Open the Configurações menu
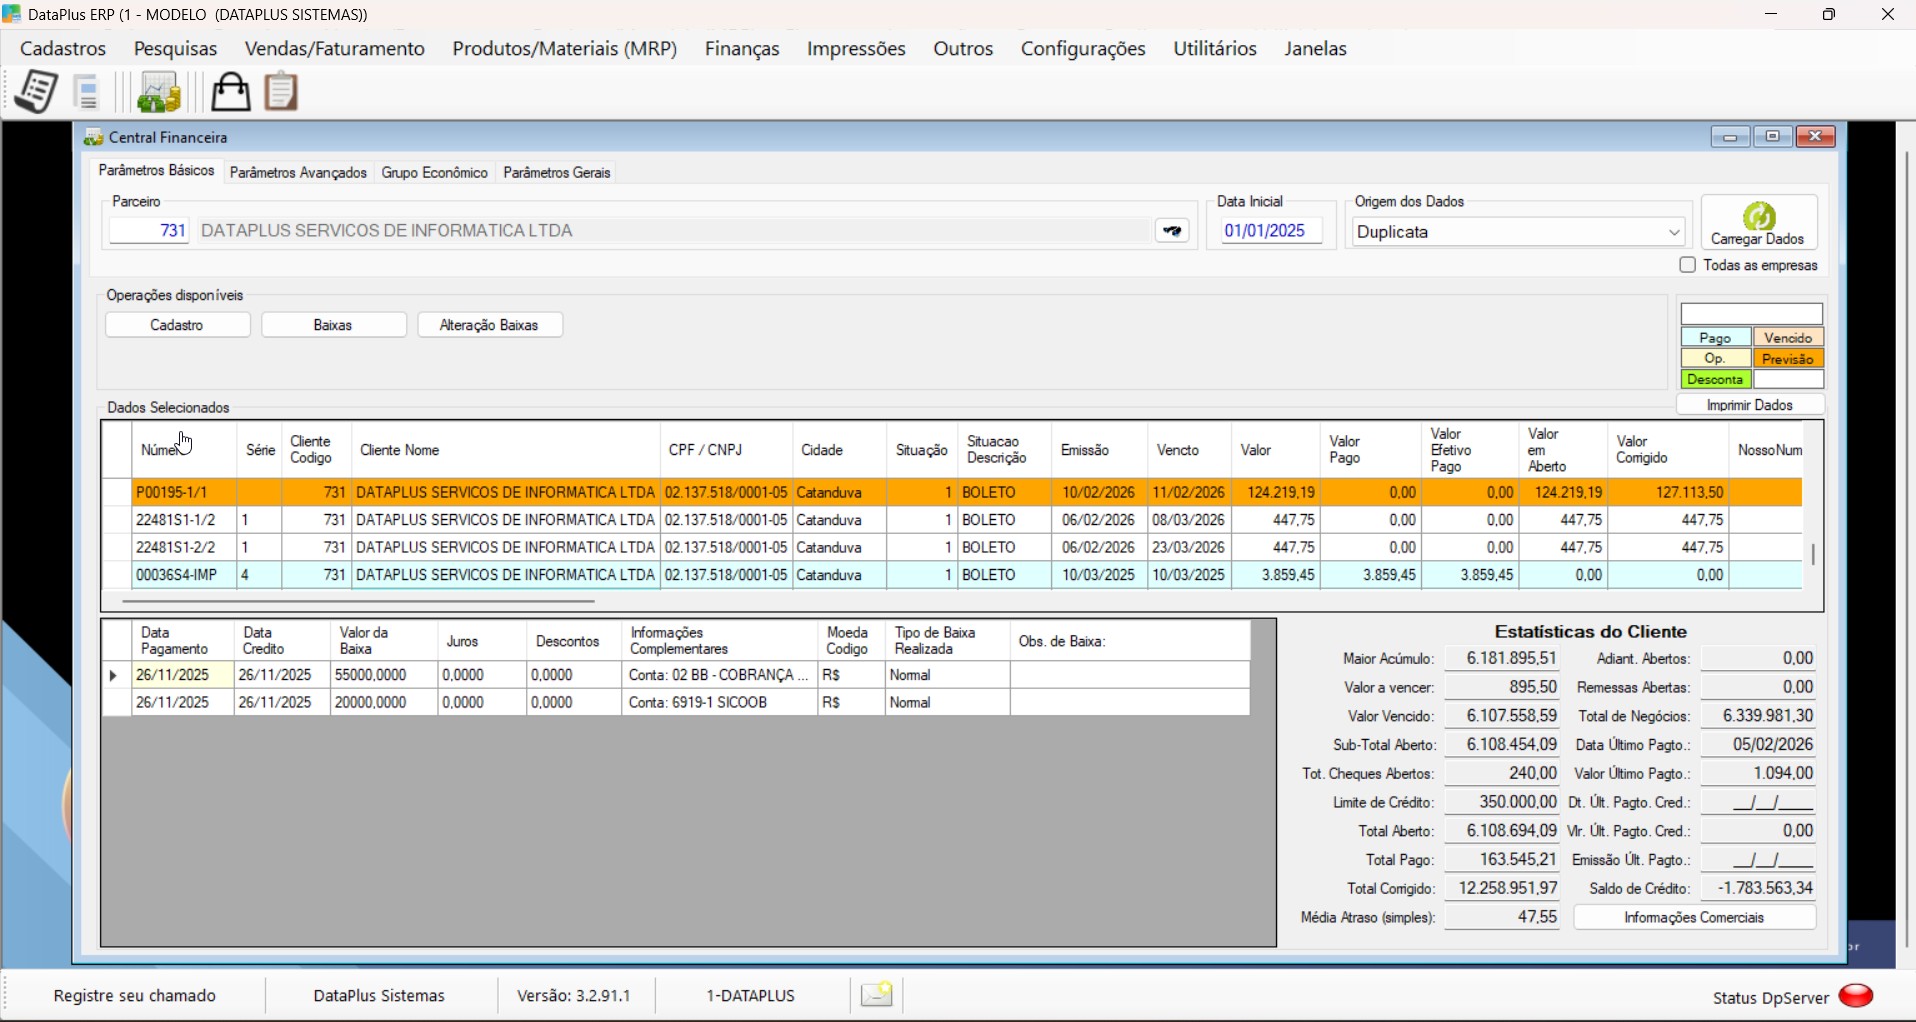Viewport: 1916px width, 1022px height. coord(1083,49)
